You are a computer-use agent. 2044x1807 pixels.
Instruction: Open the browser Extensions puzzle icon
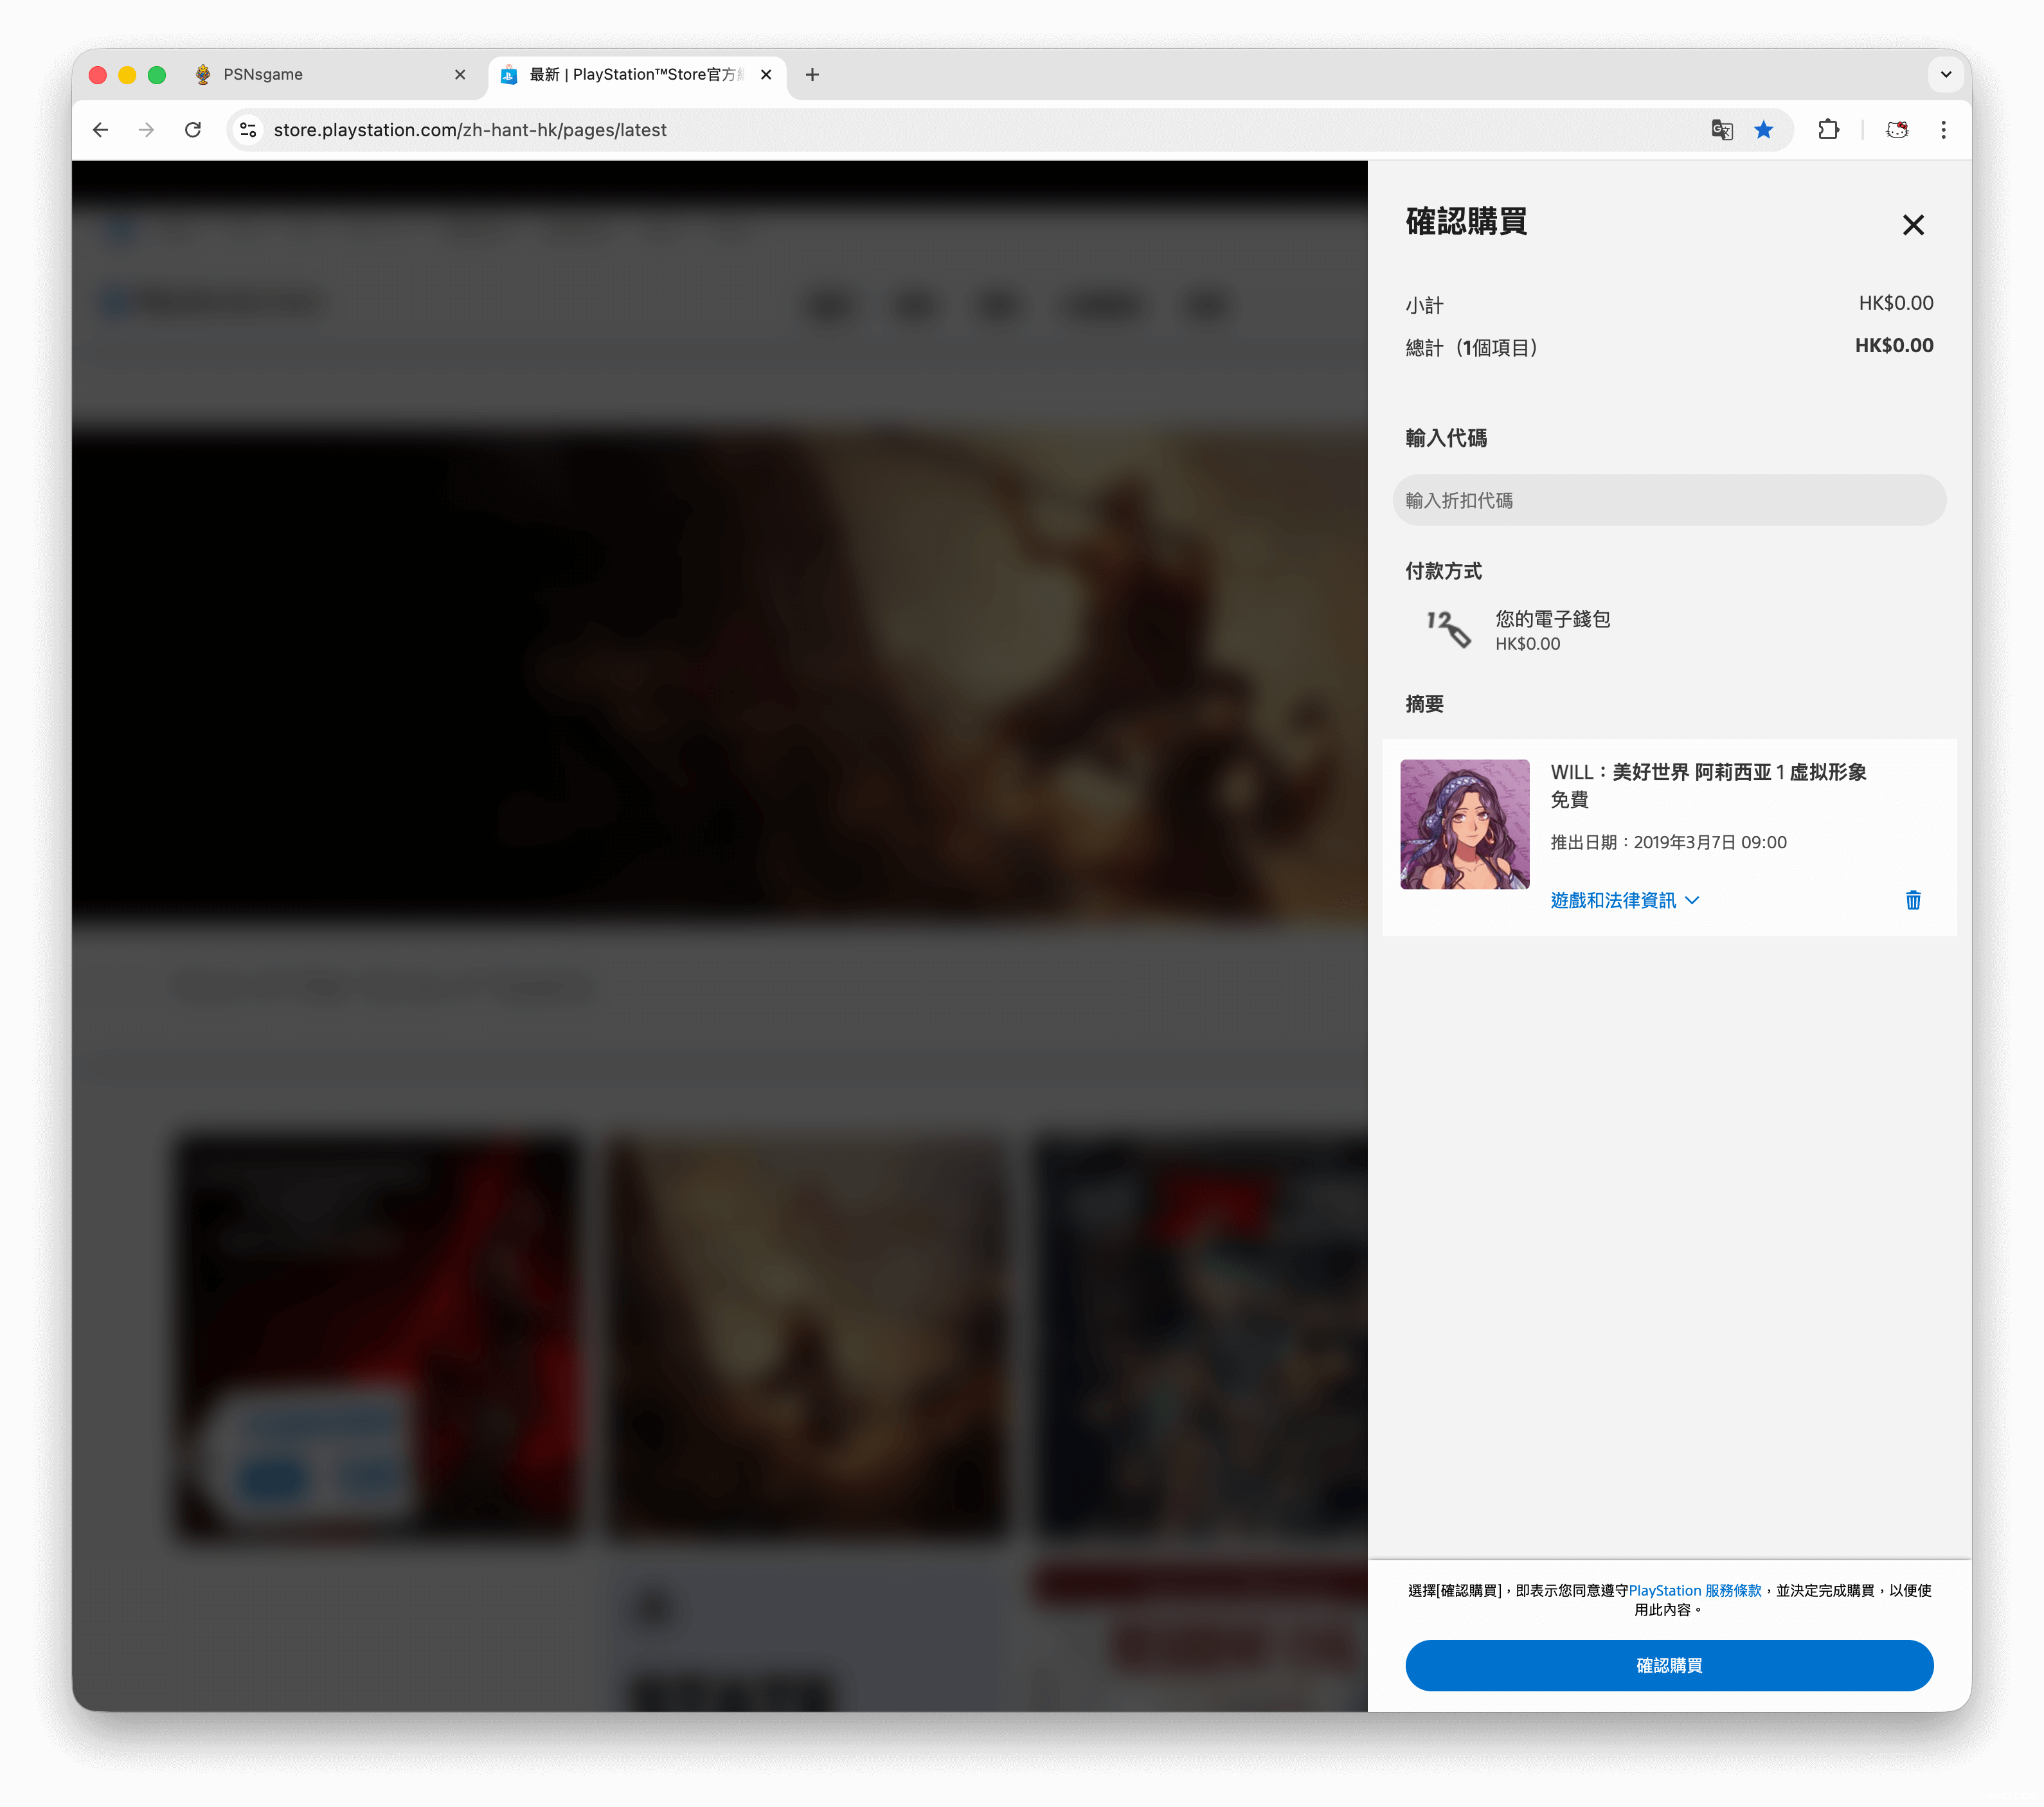pyautogui.click(x=1828, y=130)
